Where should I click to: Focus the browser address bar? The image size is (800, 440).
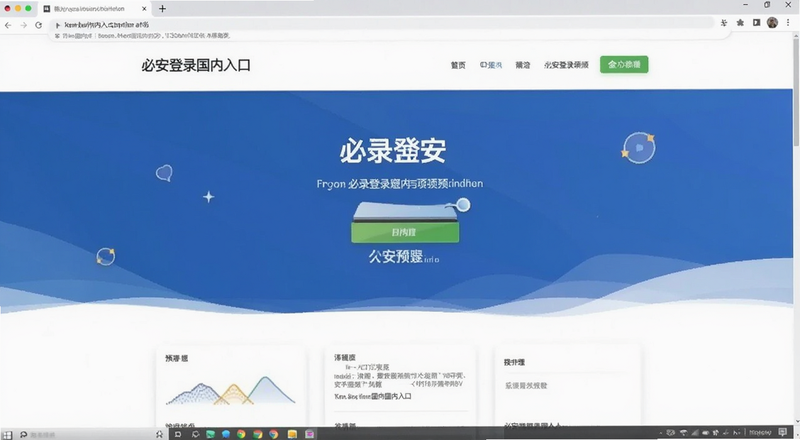[x=383, y=25]
